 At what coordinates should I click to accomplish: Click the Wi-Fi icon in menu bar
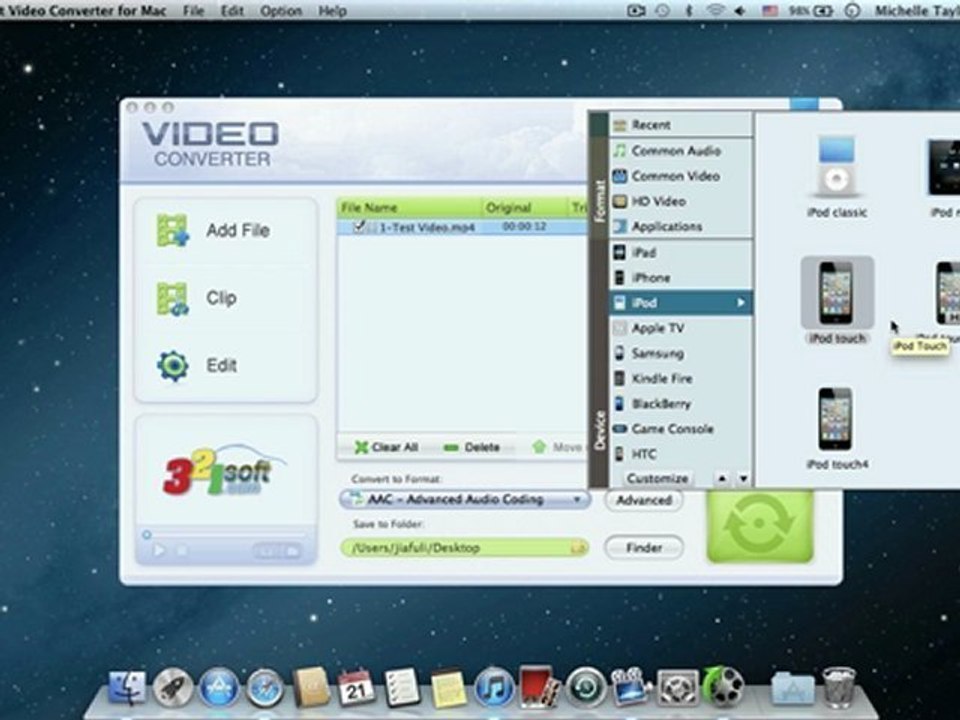tap(714, 10)
